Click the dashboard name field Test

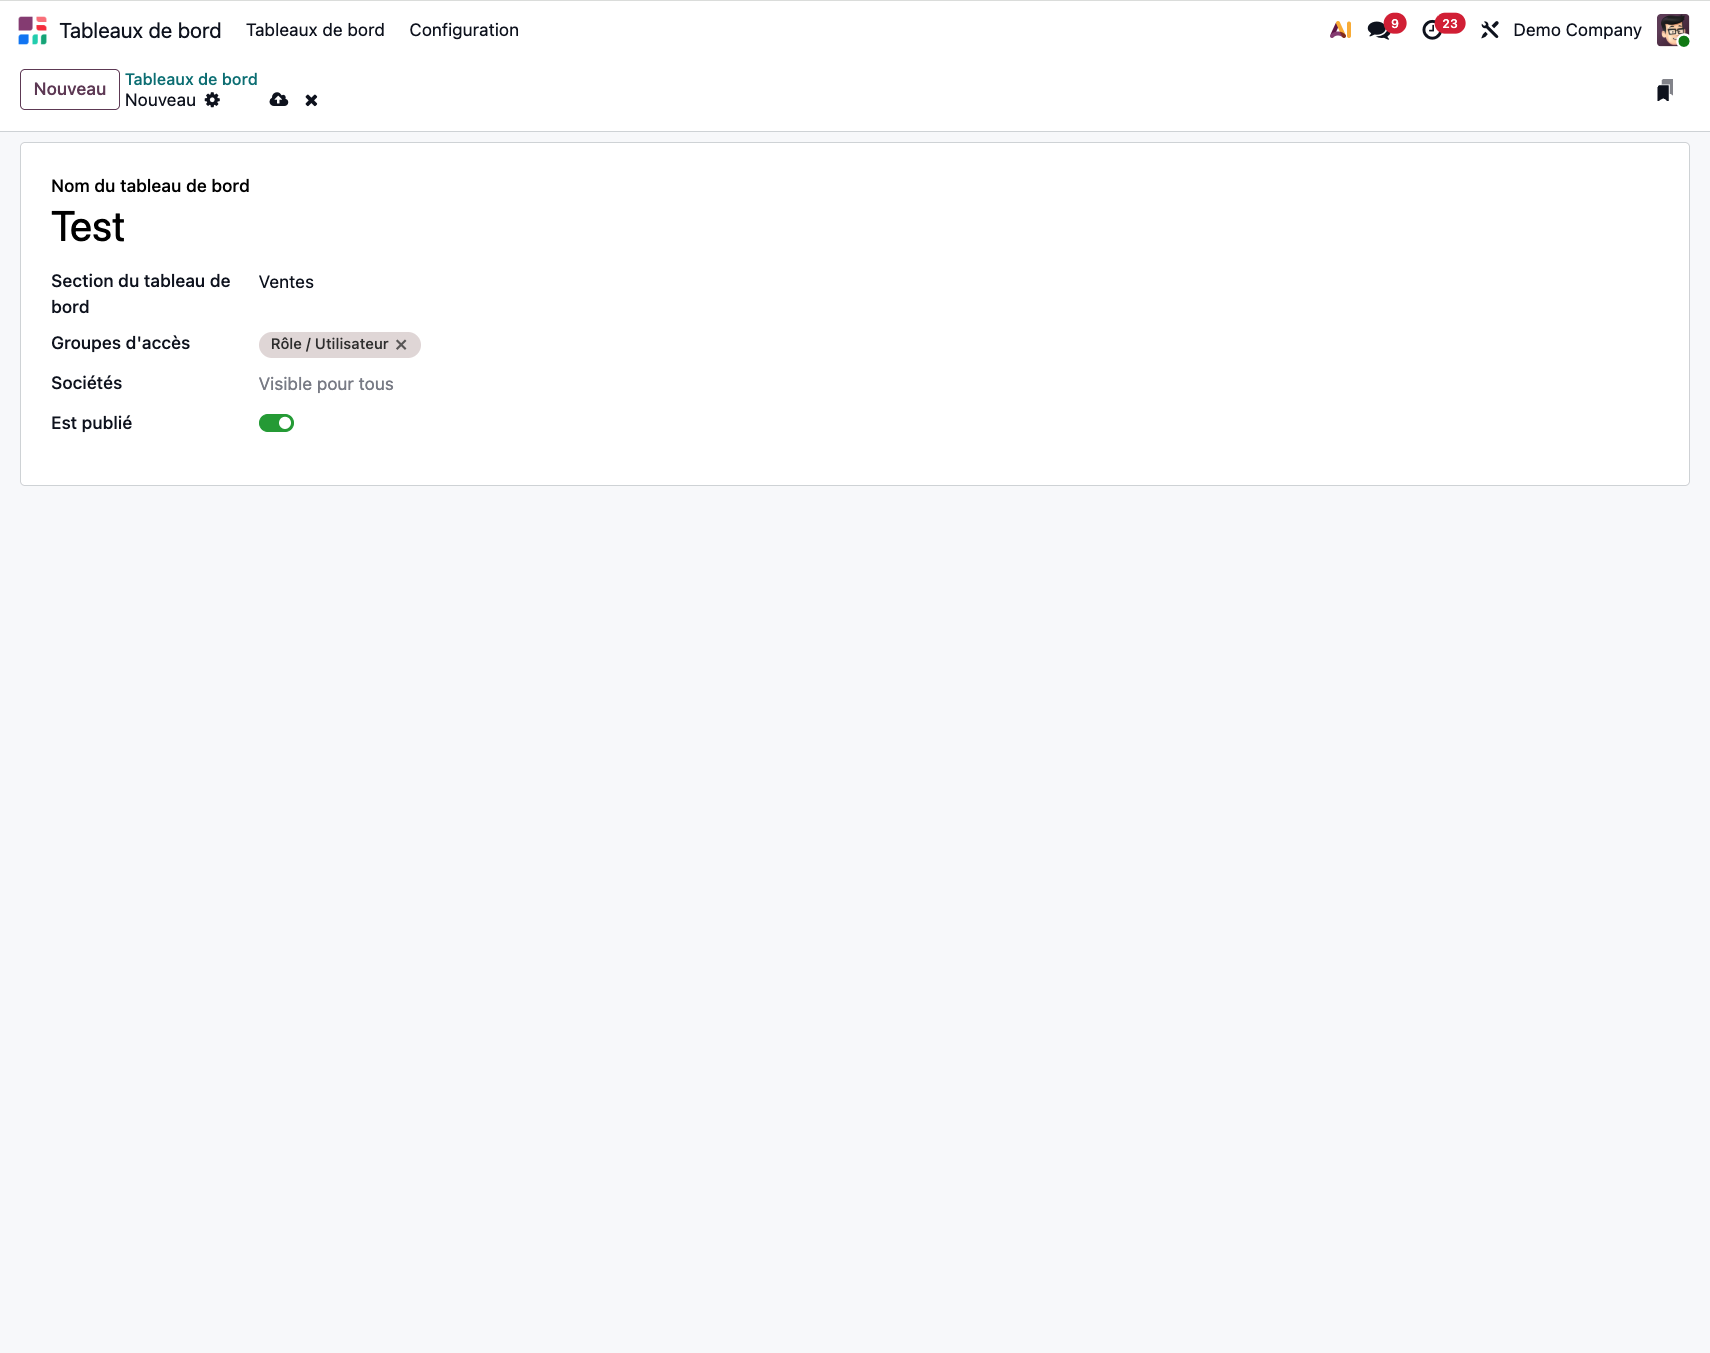[x=300, y=227]
